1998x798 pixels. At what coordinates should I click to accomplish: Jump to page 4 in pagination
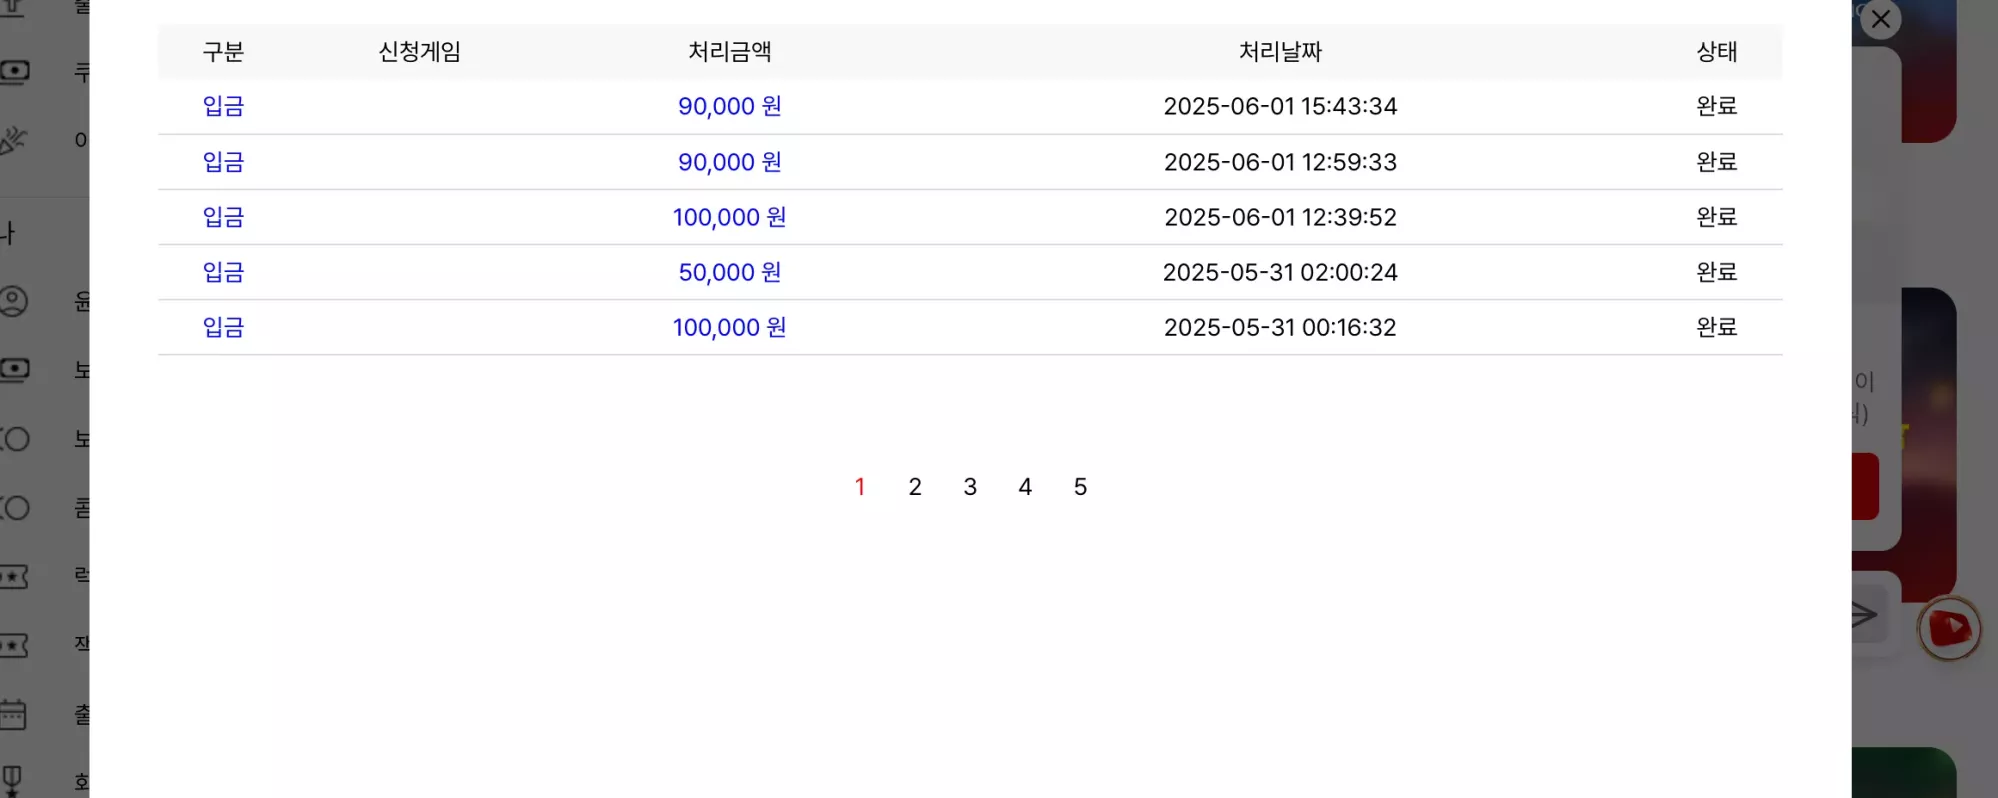tap(1025, 487)
